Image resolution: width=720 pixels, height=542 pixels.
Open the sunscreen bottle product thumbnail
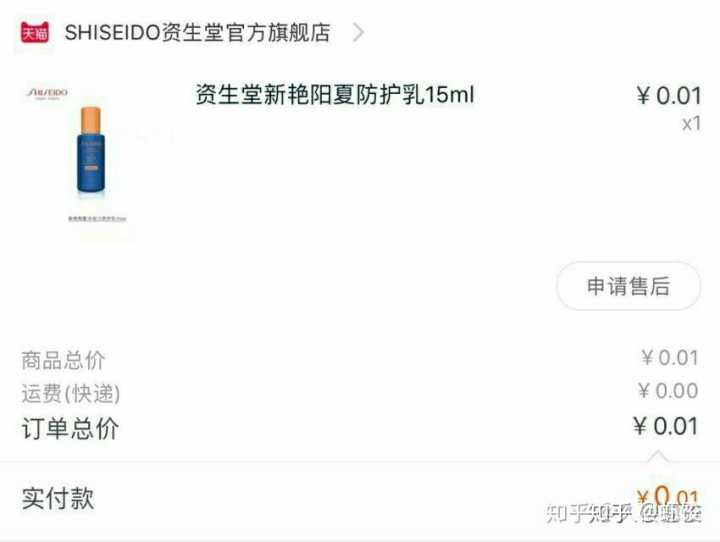click(x=91, y=150)
